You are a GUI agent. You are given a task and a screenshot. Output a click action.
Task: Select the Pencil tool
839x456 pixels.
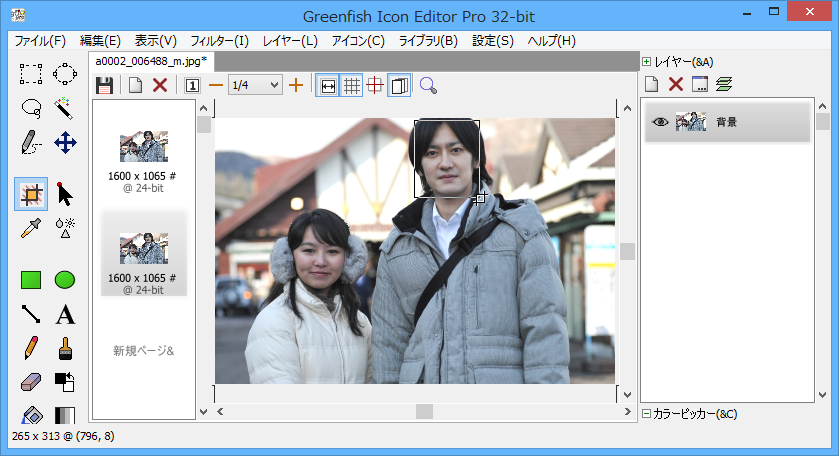(x=31, y=348)
